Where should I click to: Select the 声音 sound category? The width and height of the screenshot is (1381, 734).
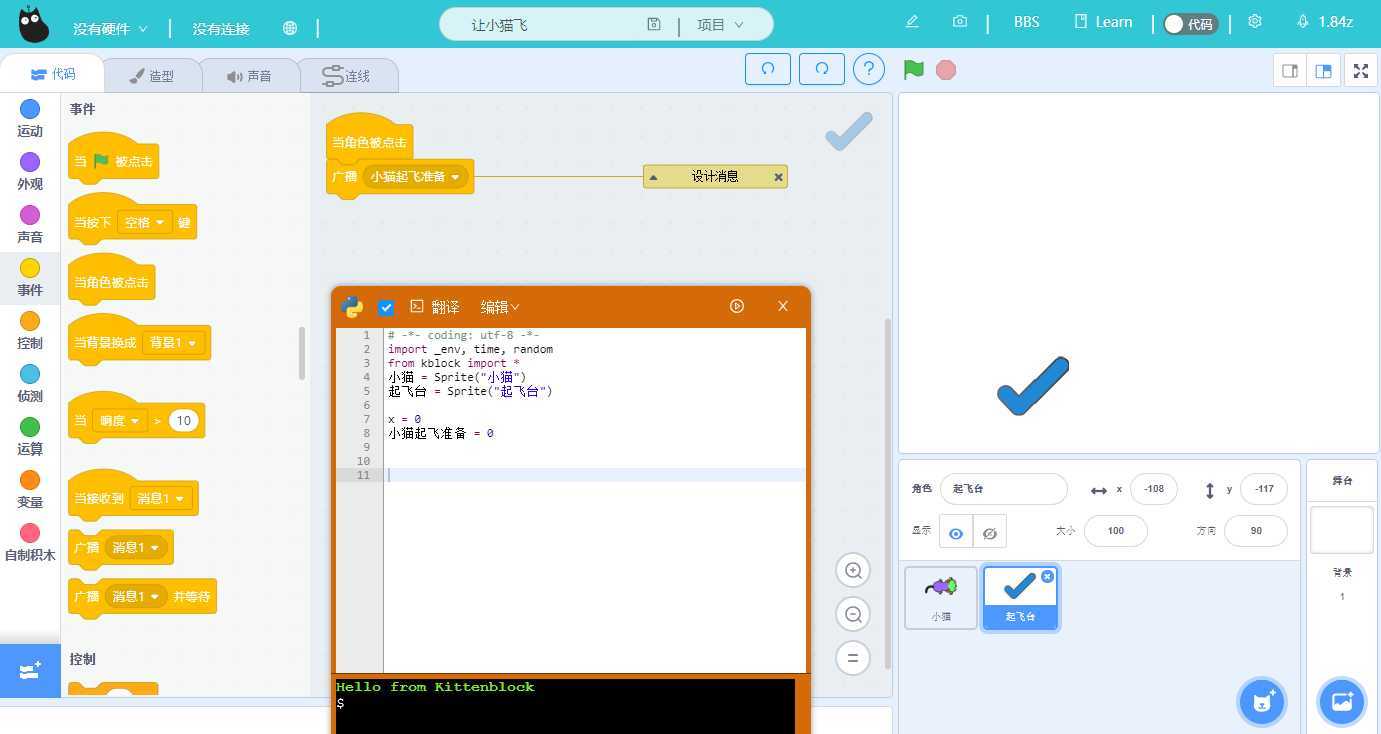(x=30, y=224)
